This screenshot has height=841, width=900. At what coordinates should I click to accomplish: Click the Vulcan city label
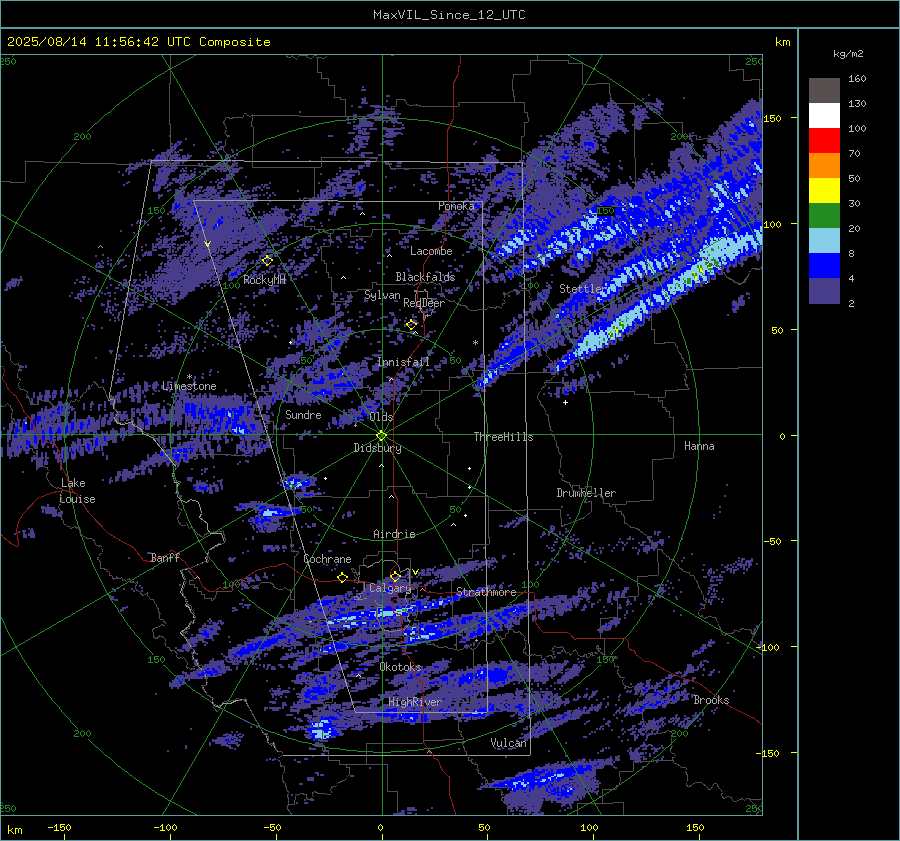click(508, 743)
